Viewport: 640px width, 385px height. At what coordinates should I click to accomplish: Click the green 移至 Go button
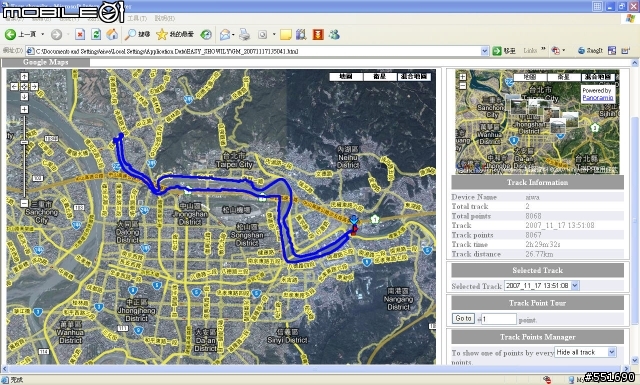tap(504, 51)
